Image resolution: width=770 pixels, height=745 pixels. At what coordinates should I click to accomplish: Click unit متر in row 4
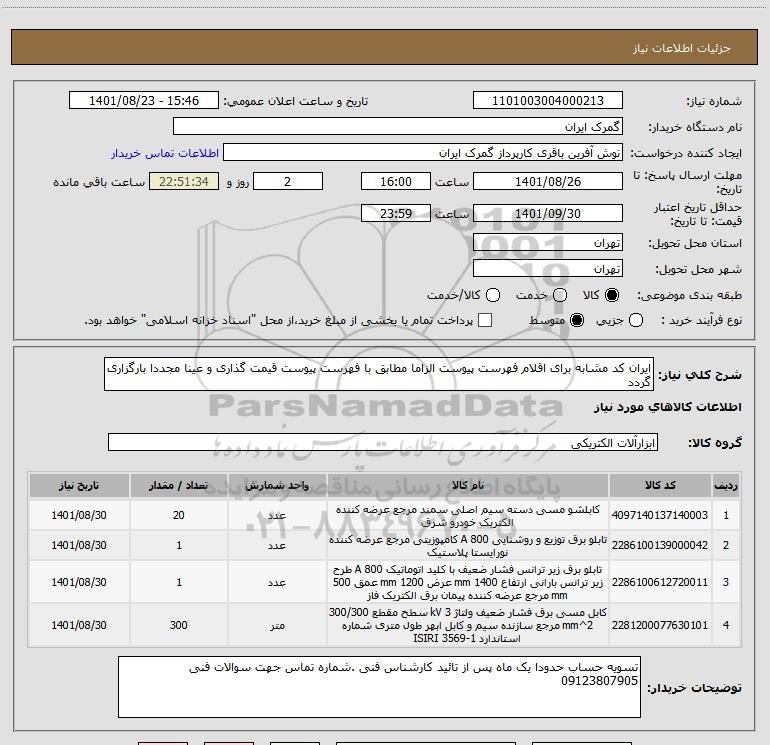tap(277, 625)
